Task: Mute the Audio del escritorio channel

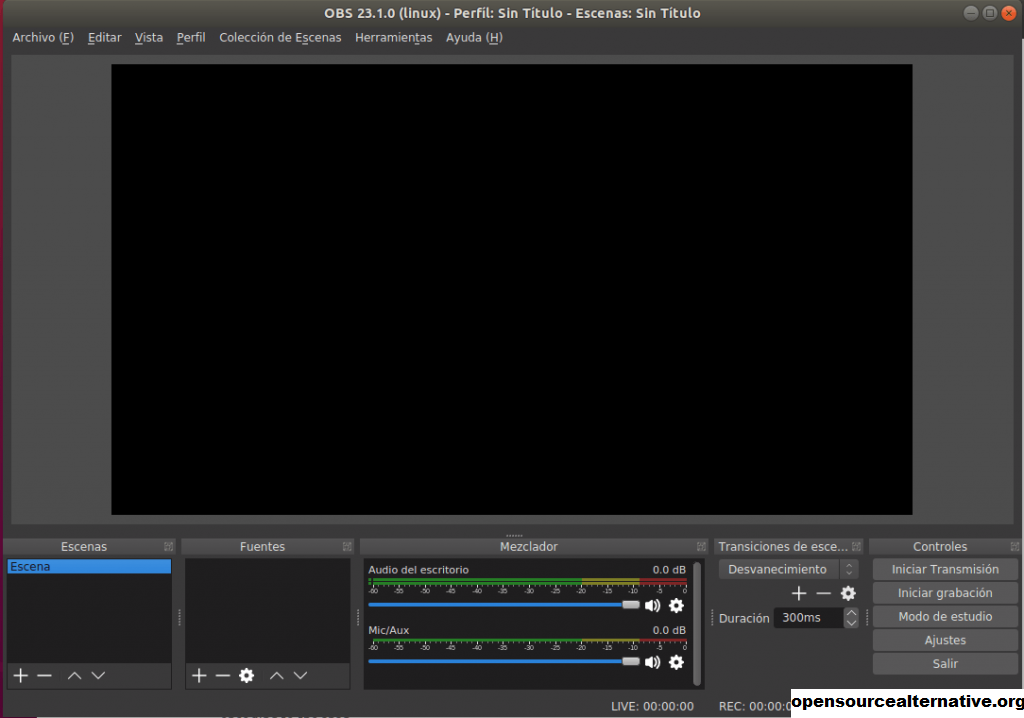Action: coord(652,606)
